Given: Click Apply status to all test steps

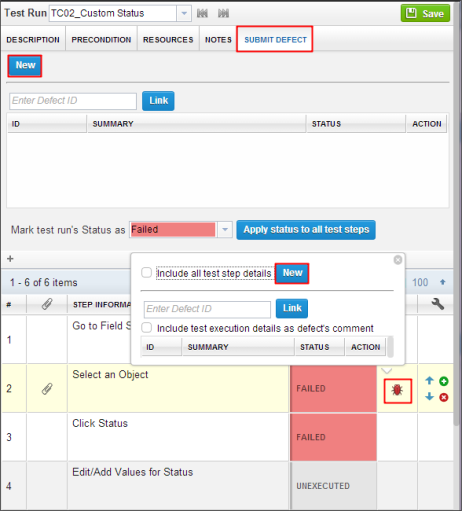Looking at the screenshot, I should click(x=306, y=230).
